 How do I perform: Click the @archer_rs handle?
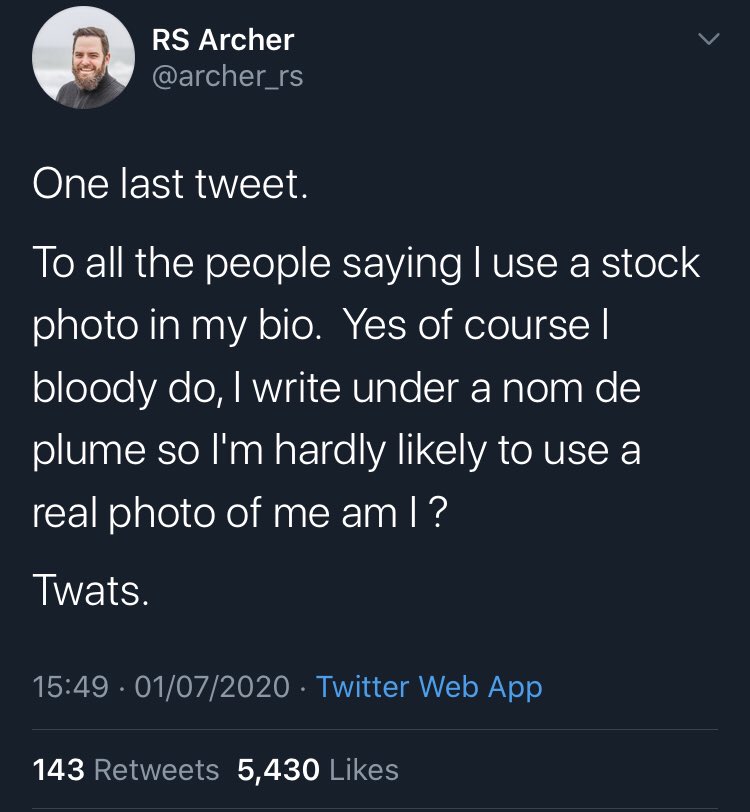pyautogui.click(x=226, y=76)
